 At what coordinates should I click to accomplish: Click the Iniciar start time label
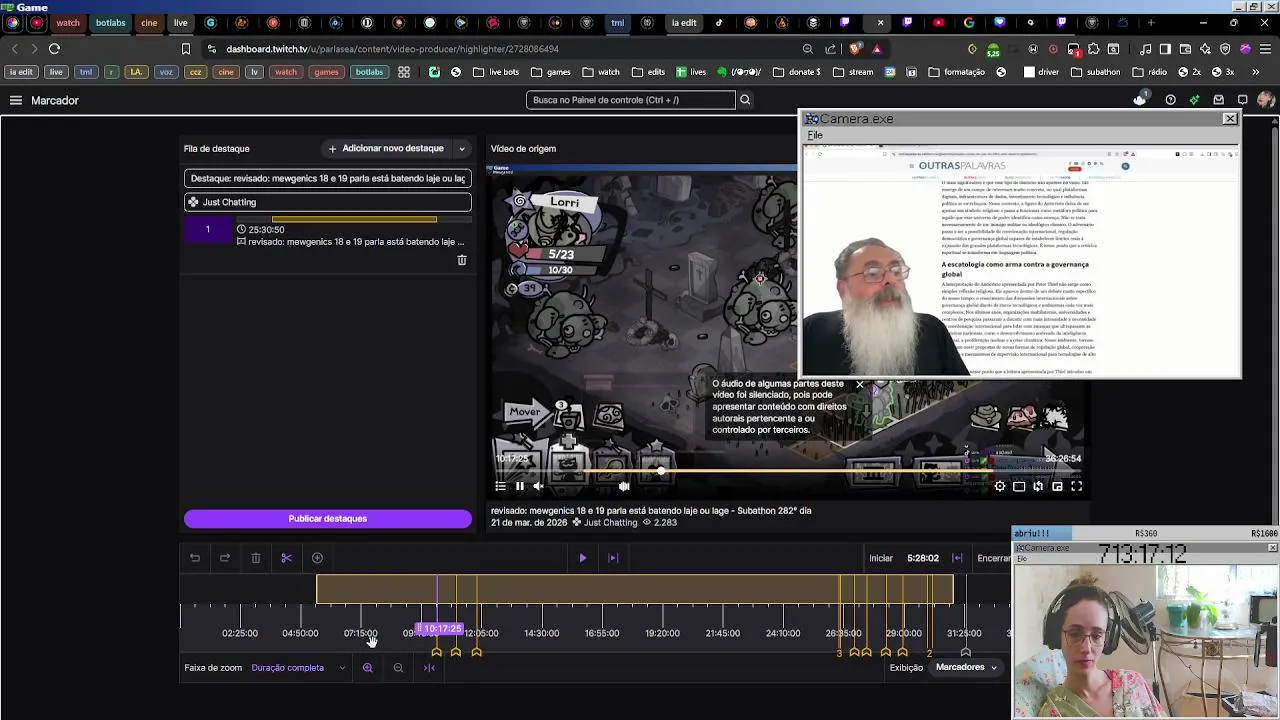point(881,558)
